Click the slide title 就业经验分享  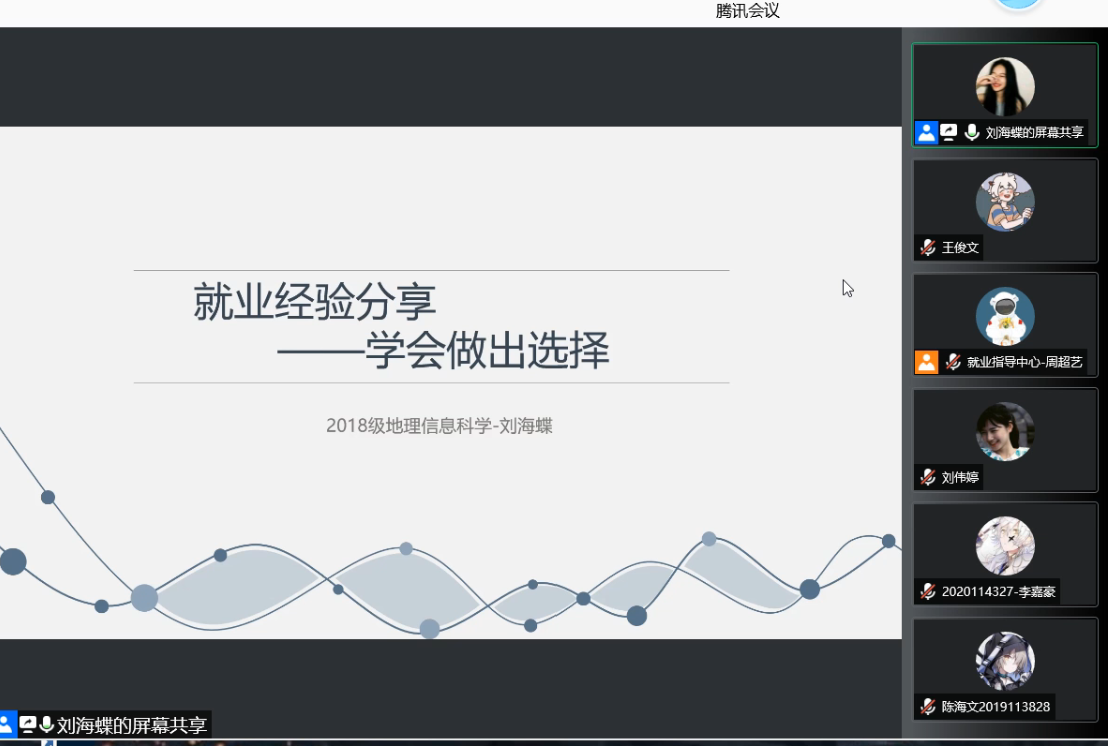[x=314, y=301]
